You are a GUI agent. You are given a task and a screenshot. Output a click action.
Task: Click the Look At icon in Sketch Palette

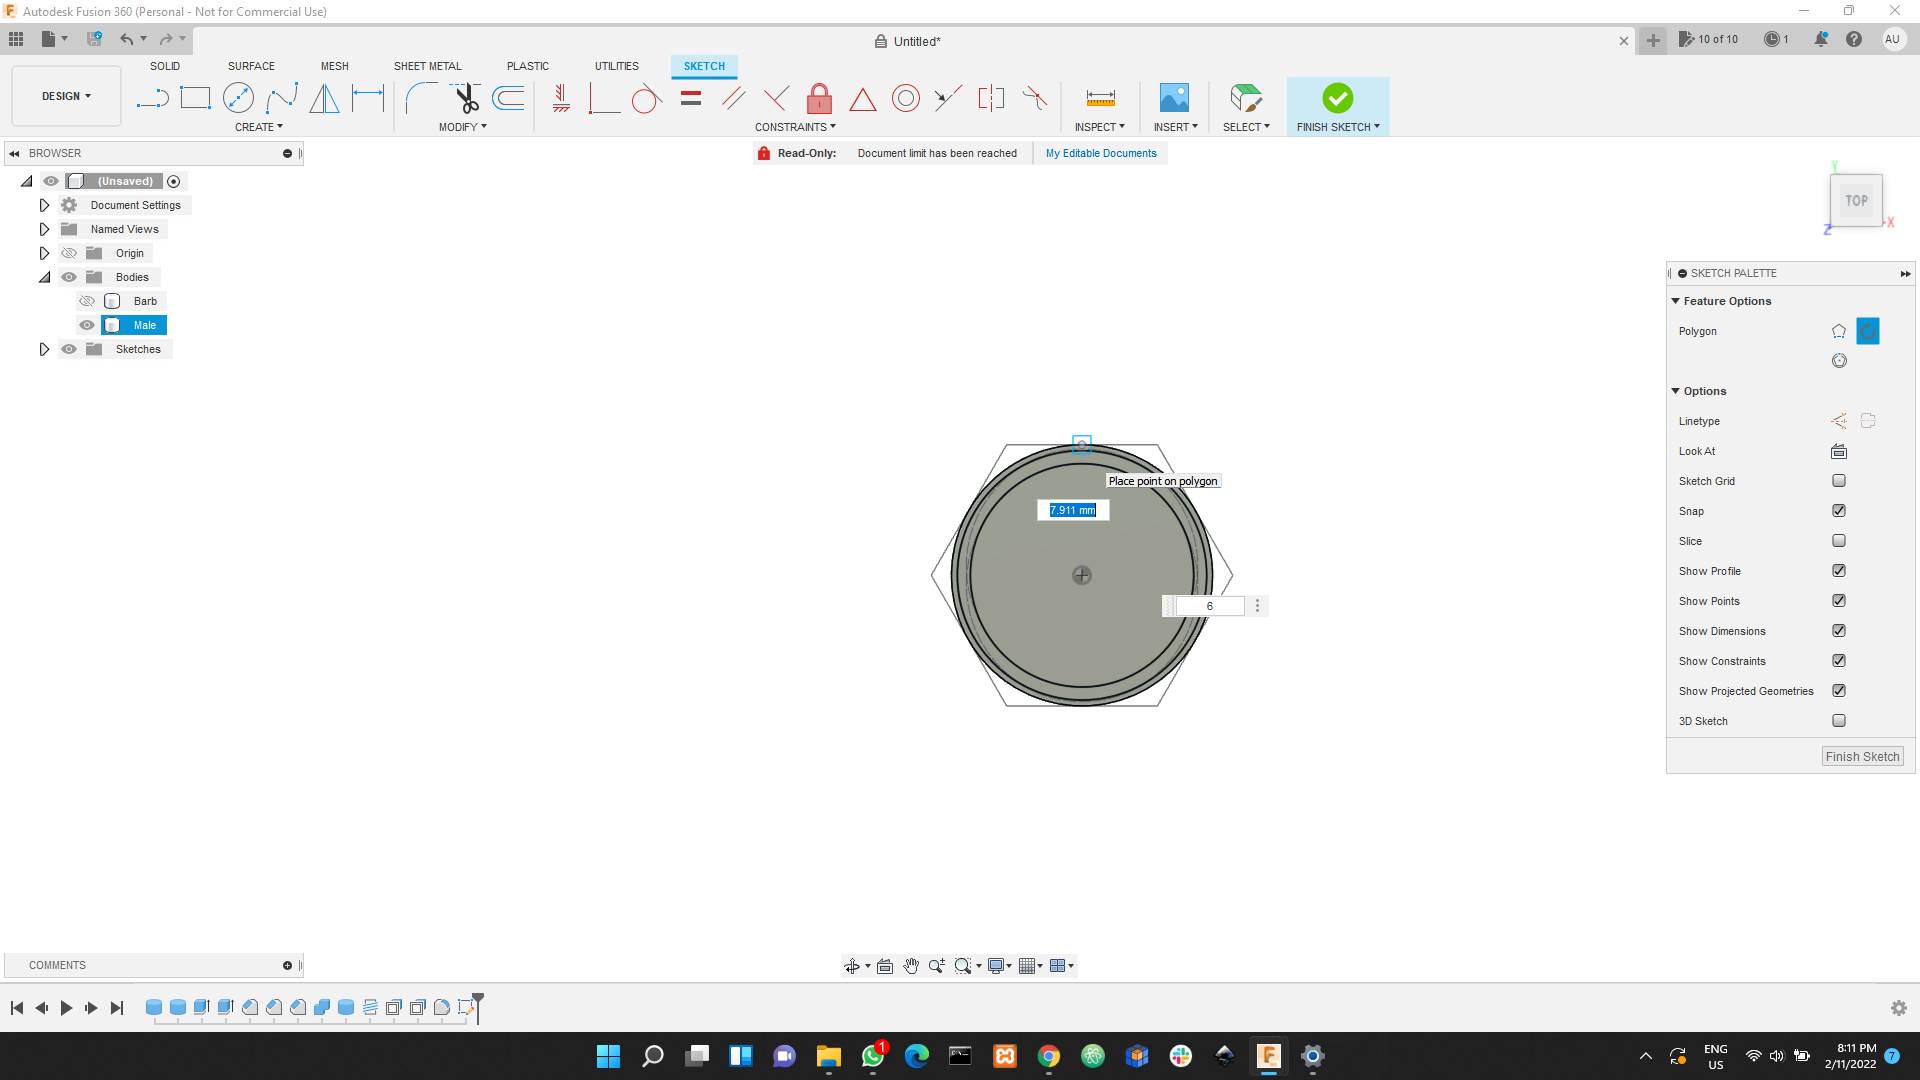(x=1839, y=451)
